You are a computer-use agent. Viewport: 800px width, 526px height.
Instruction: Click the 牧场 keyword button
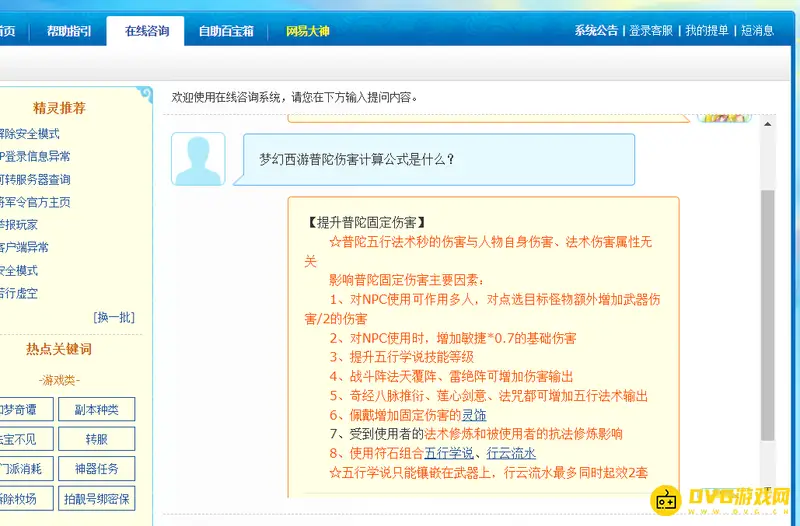click(27, 498)
